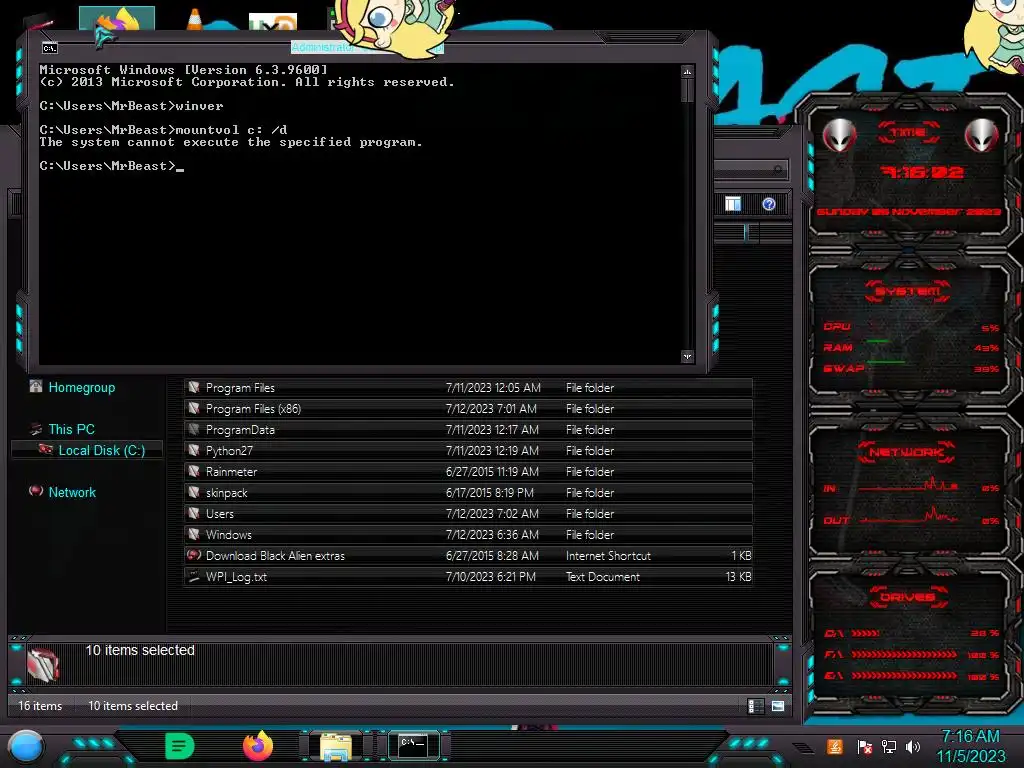Click Download Black Alien extras shortcut icon
Viewport: 1024px width, 768px height.
[194, 555]
